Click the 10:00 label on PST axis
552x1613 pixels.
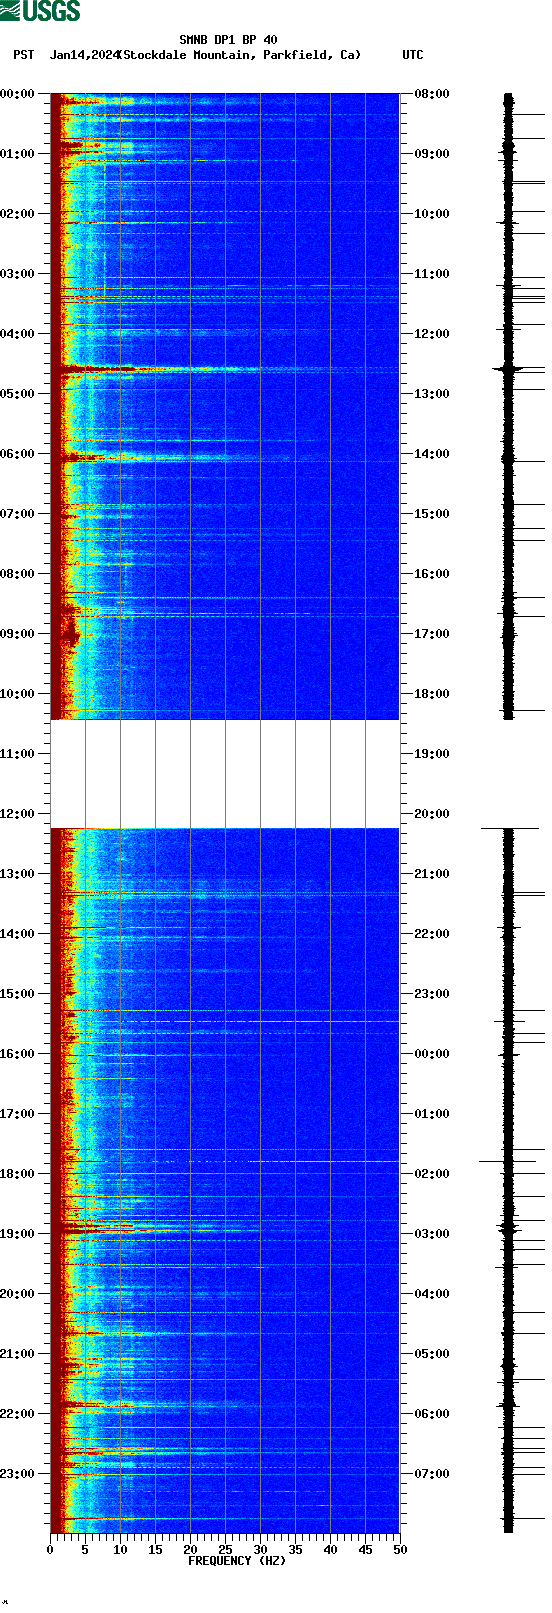tap(18, 694)
